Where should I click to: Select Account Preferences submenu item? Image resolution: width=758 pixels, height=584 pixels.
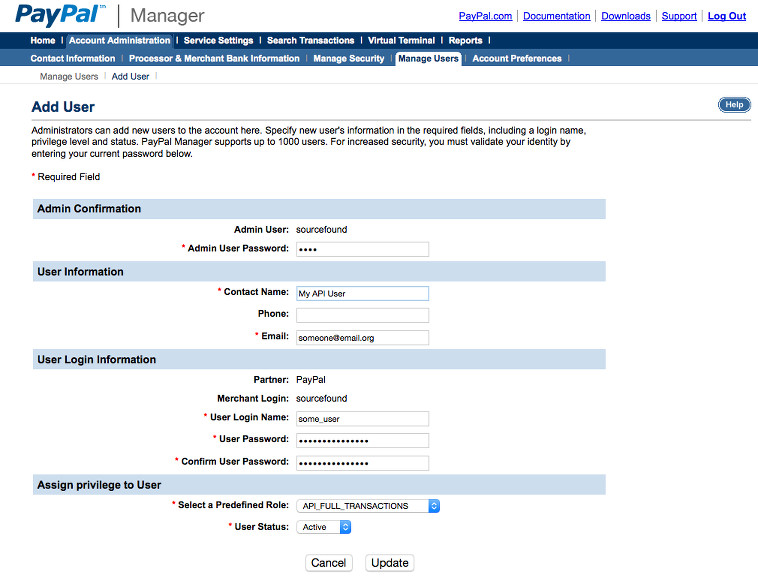[x=516, y=59]
